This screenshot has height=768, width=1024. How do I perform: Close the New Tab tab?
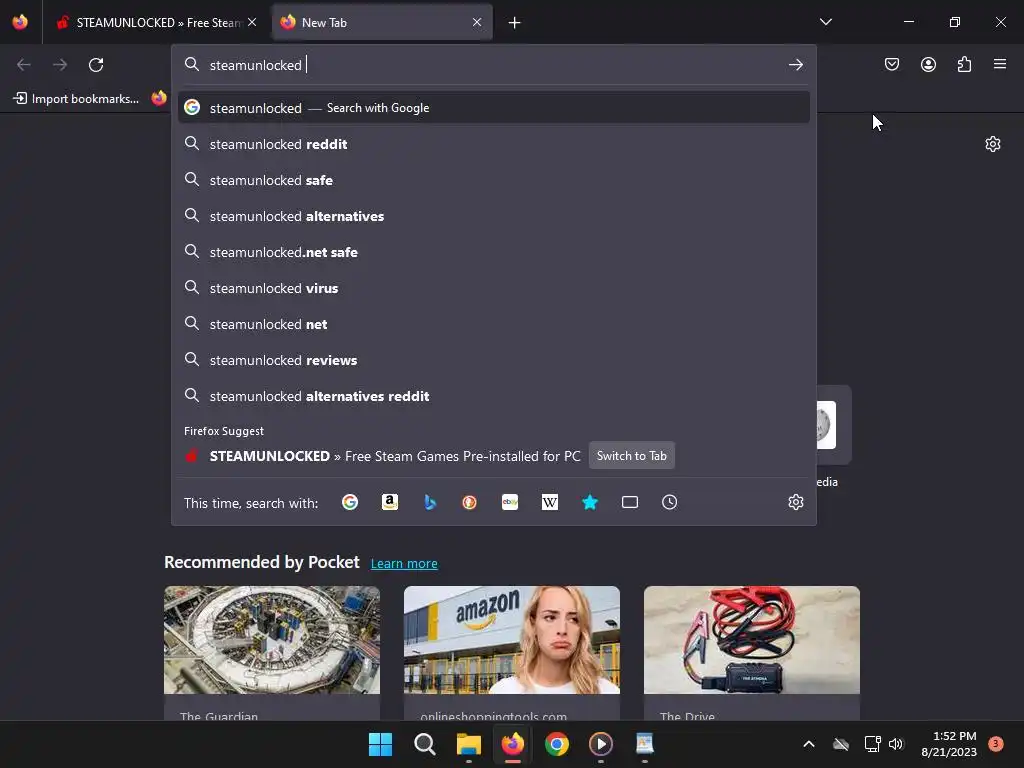(477, 22)
